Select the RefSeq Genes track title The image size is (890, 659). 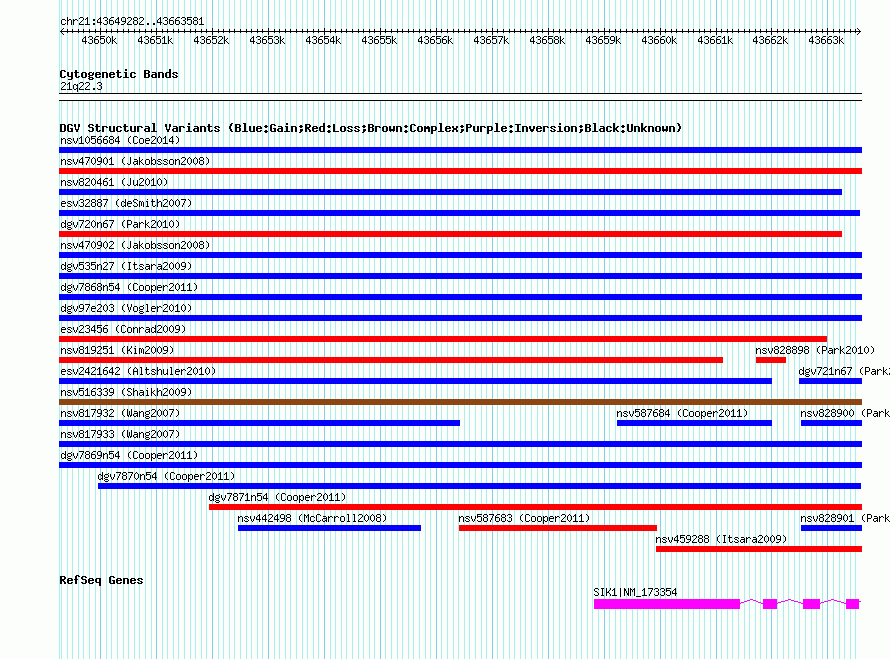(x=101, y=580)
